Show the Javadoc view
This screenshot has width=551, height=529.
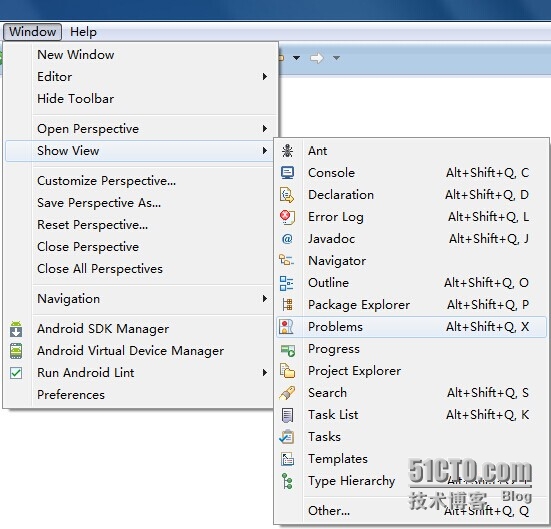point(411,239)
